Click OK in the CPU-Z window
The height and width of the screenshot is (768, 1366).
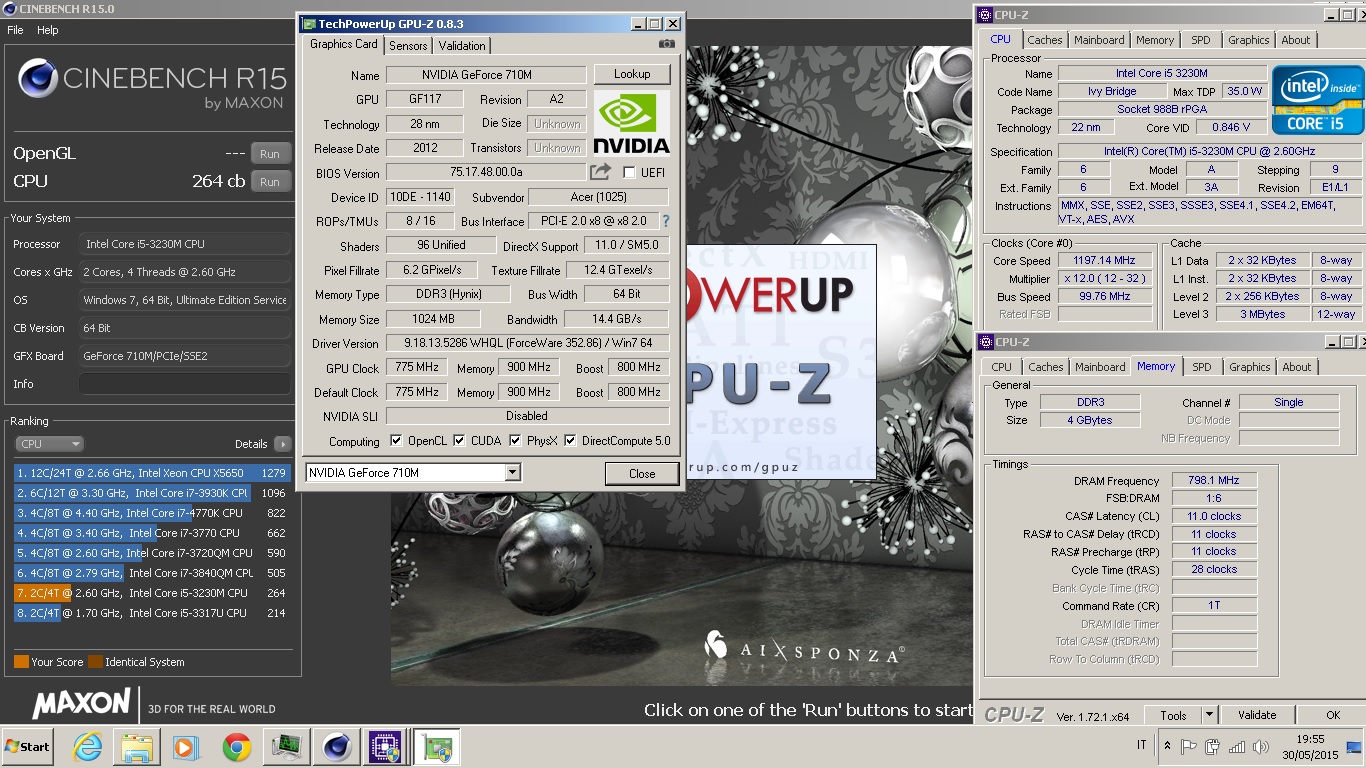point(1333,715)
